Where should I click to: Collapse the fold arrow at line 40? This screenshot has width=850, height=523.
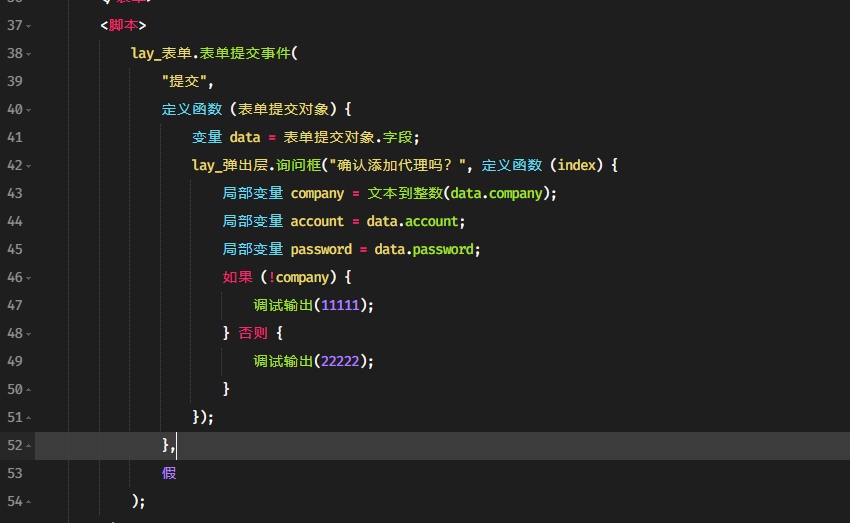29,110
